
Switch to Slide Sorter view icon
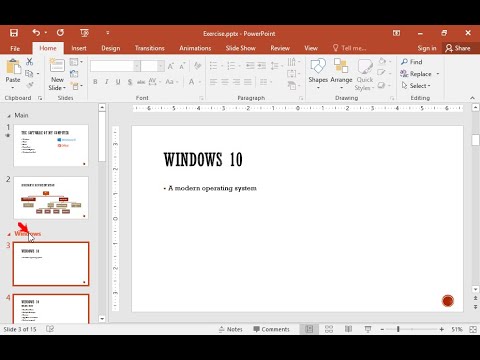point(329,329)
